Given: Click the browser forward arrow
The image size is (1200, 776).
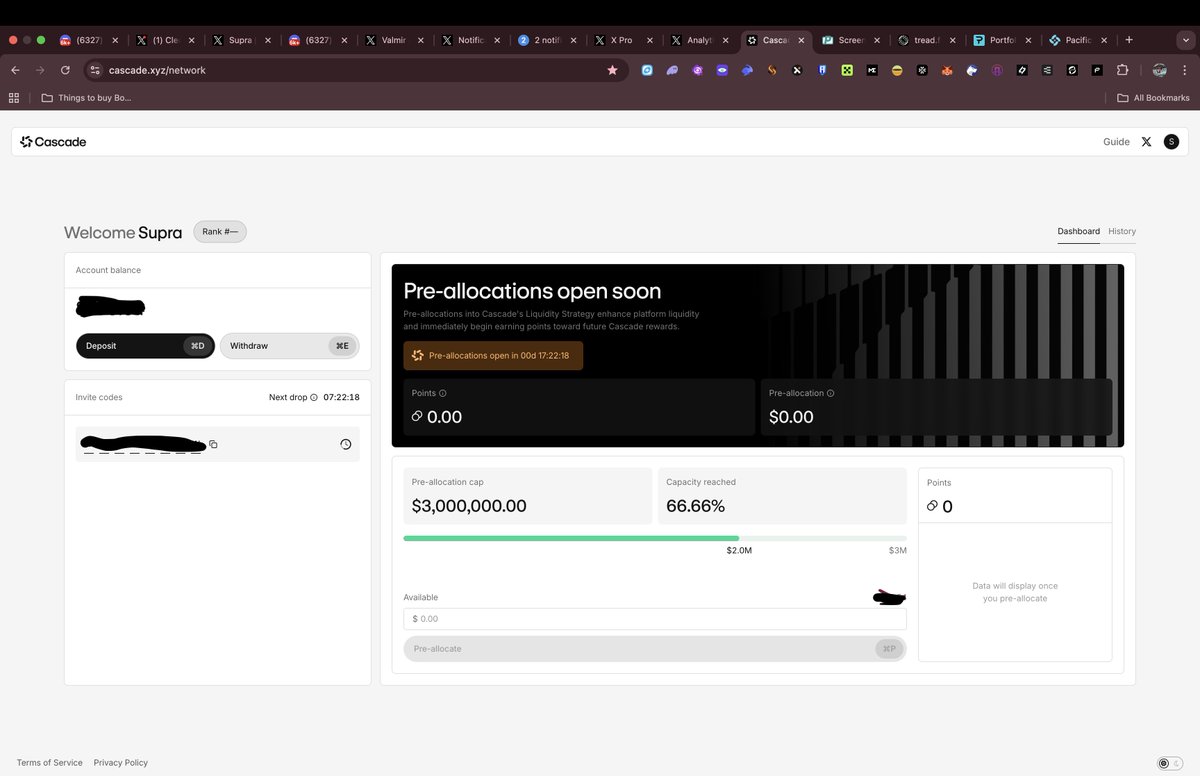Looking at the screenshot, I should pos(40,70).
